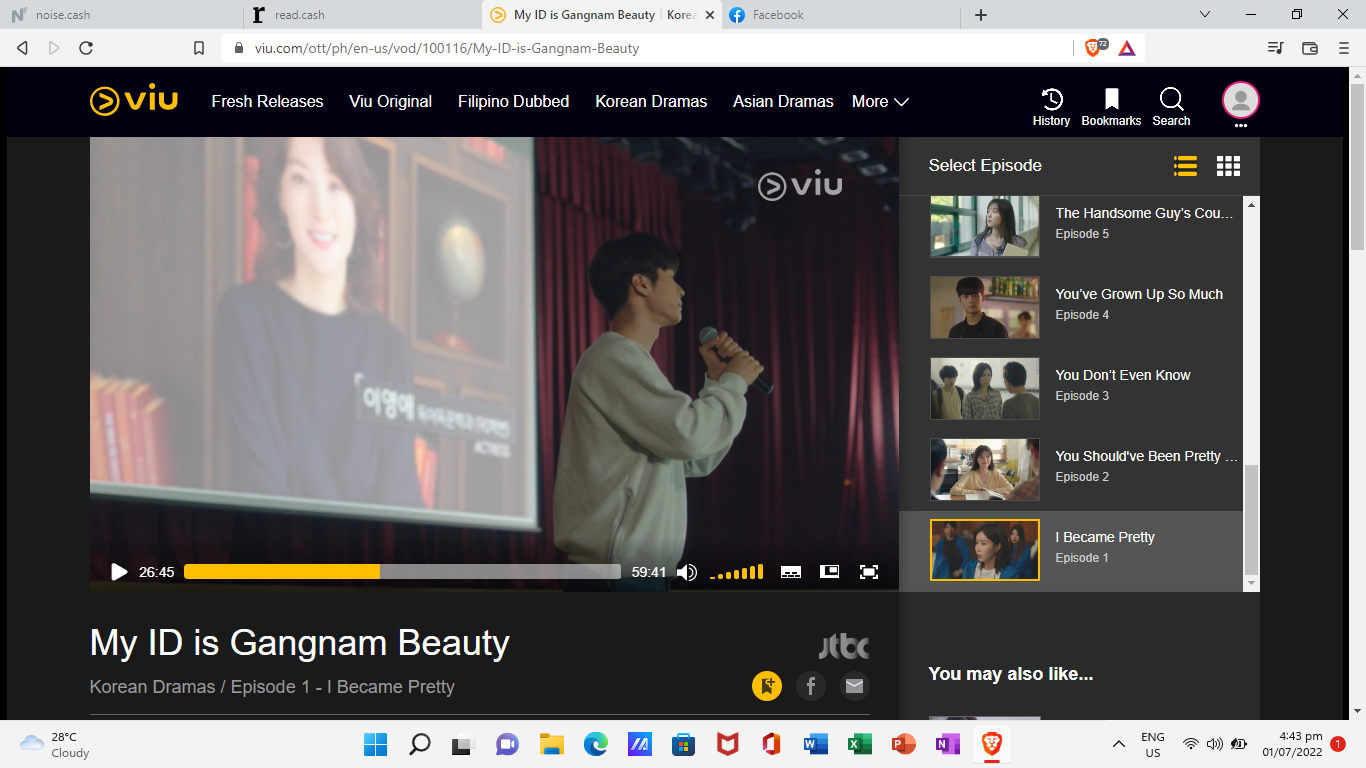Viewport: 1366px width, 768px height.
Task: Click the episode list scroll-up arrow
Action: click(1251, 204)
